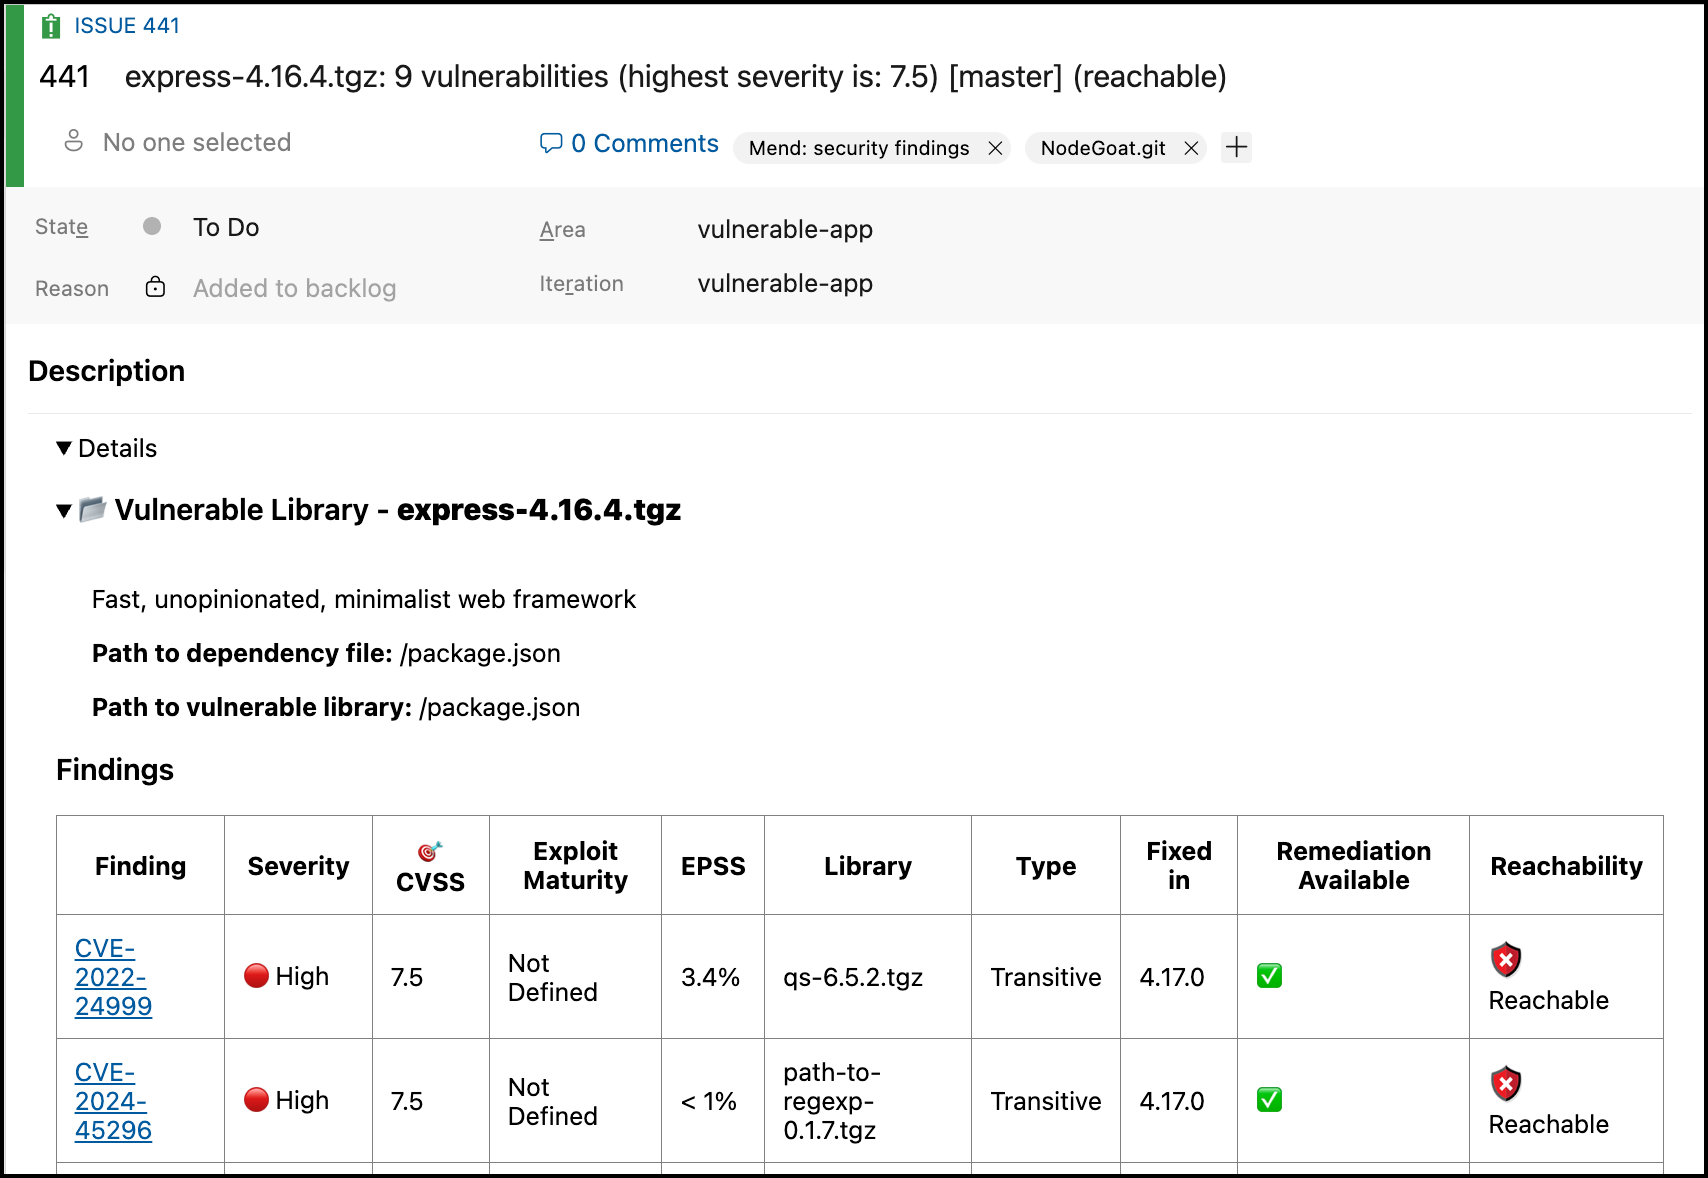Image resolution: width=1708 pixels, height=1178 pixels.
Task: Open the CVE-2022-24999 link
Action: click(113, 977)
